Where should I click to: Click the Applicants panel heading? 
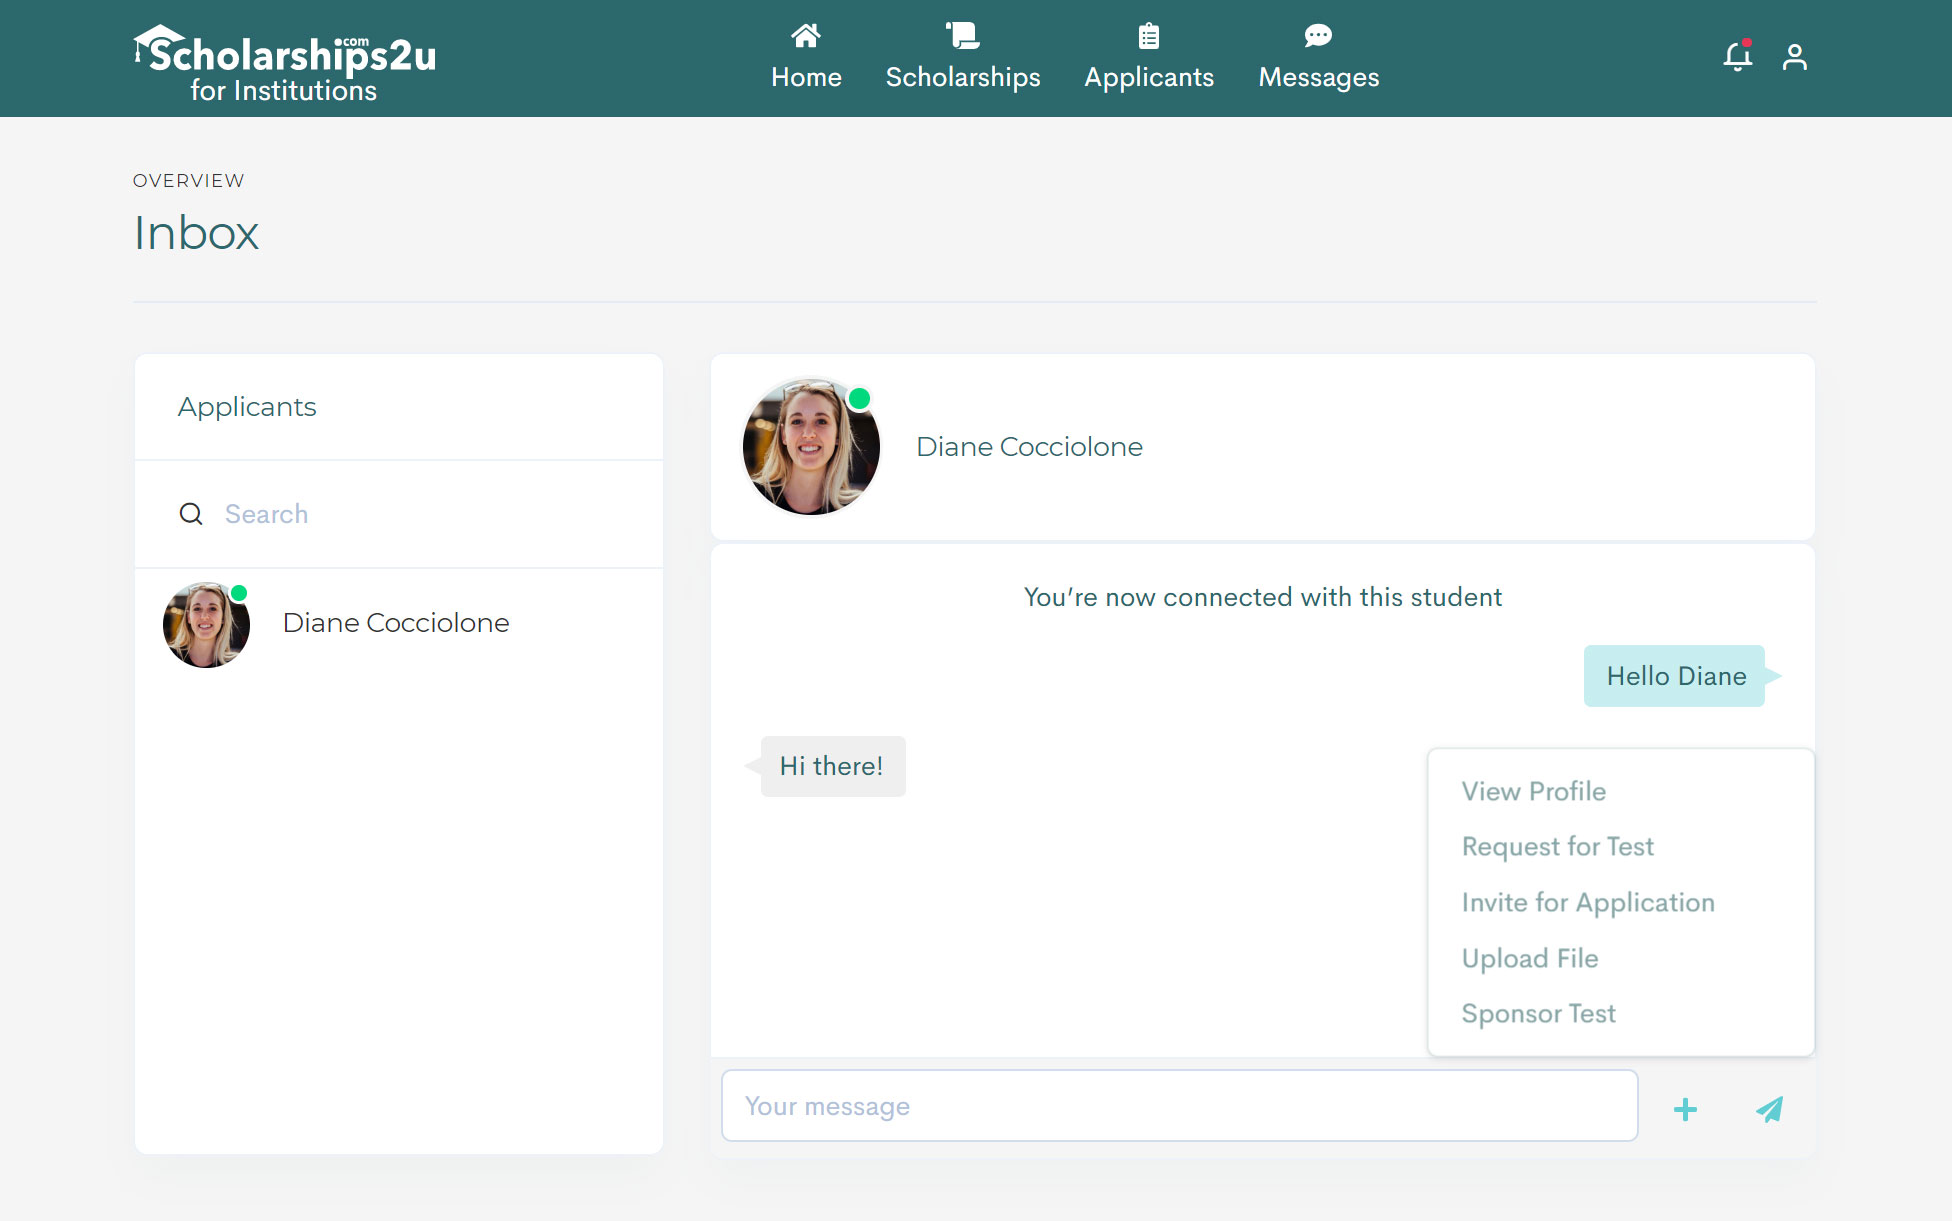click(247, 407)
